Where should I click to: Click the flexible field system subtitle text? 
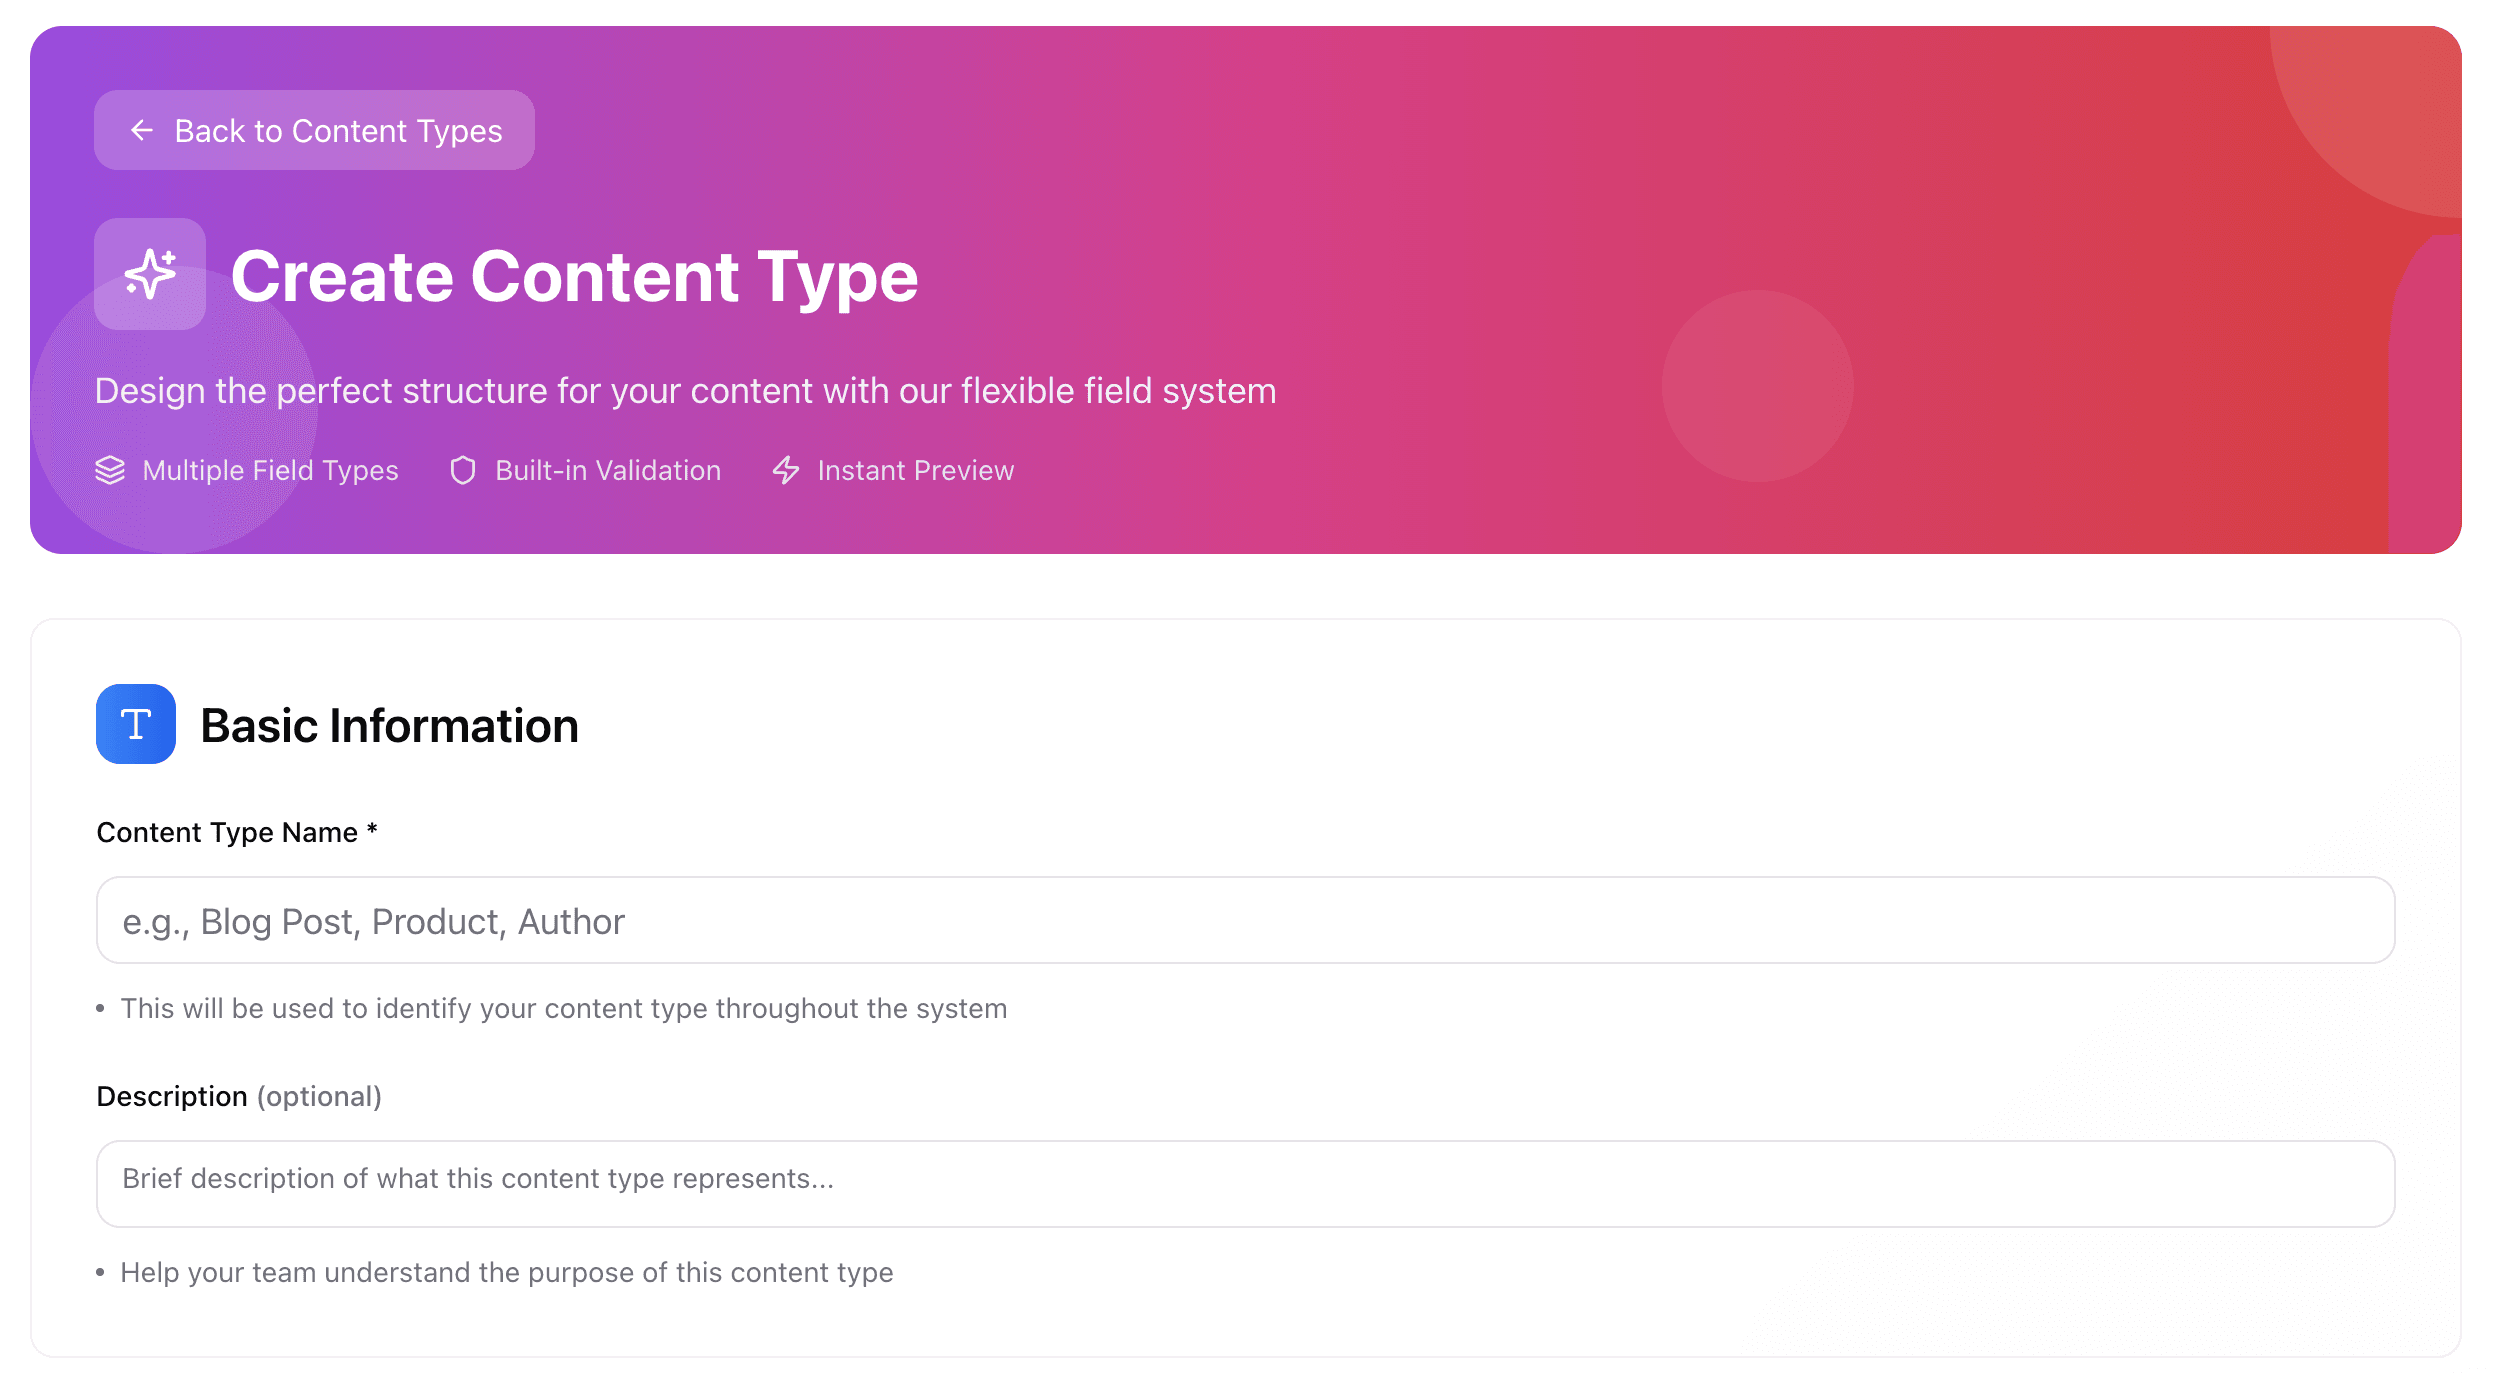coord(686,391)
